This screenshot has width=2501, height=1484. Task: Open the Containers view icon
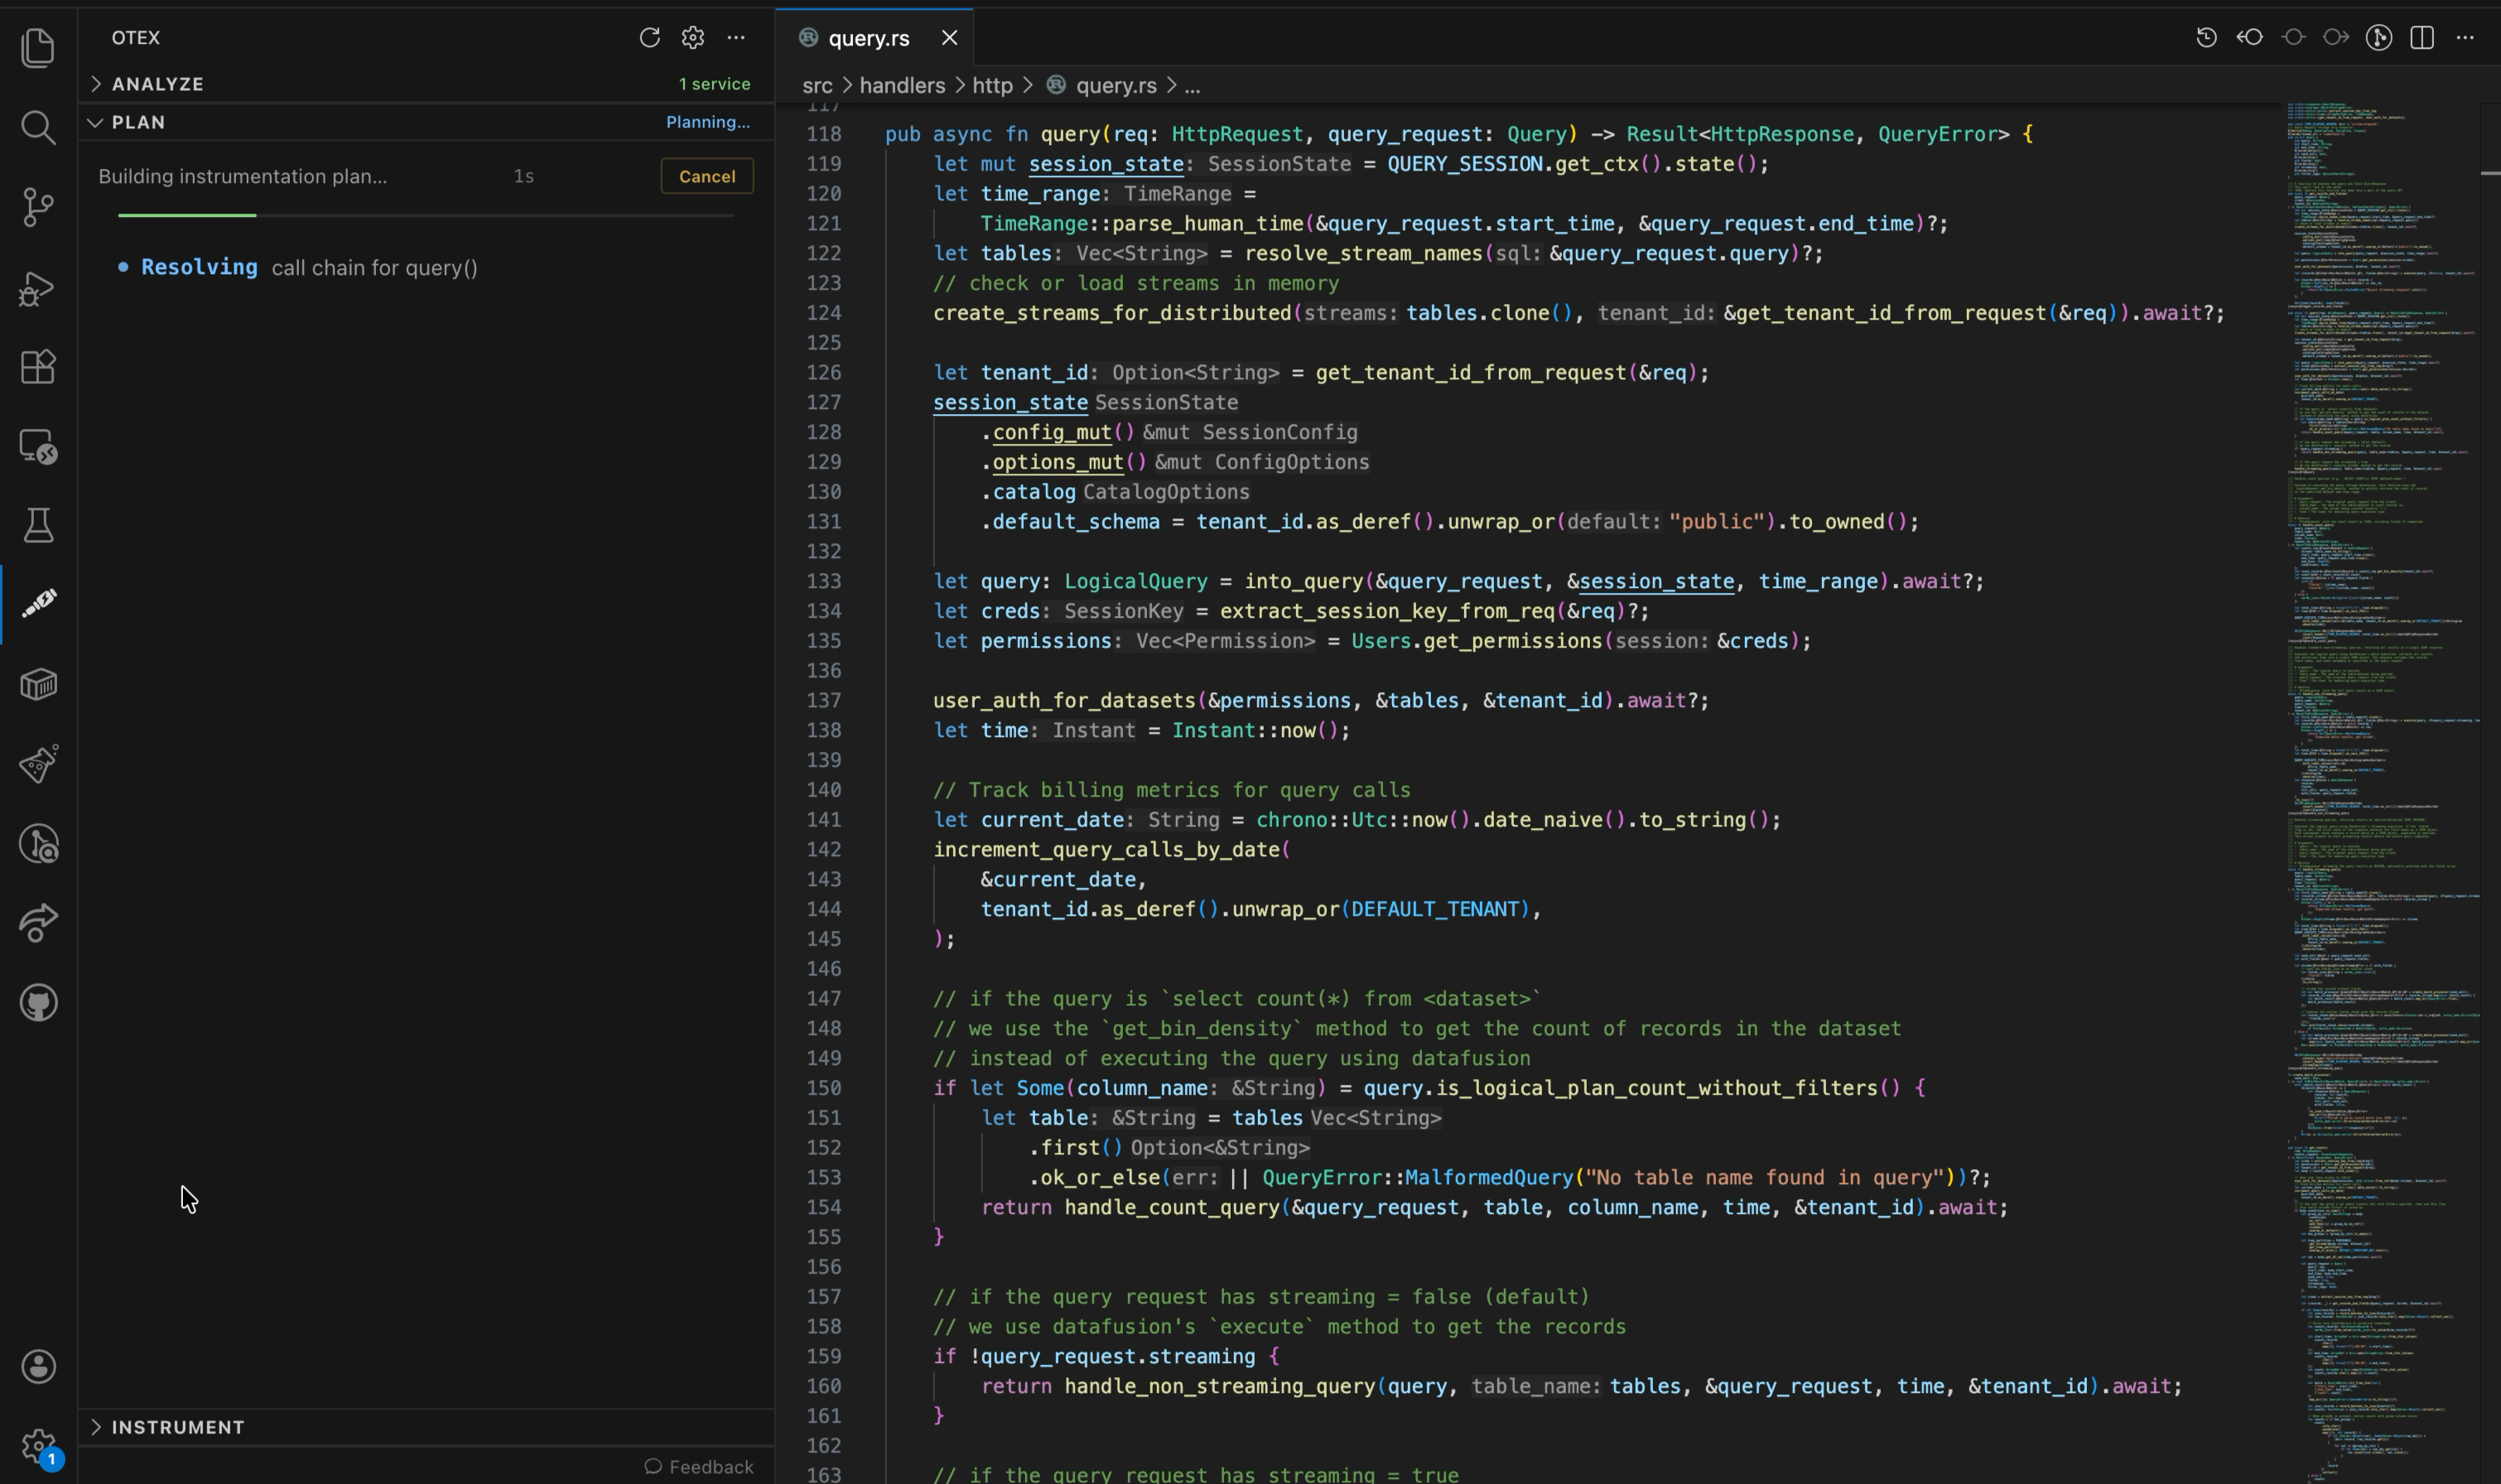pyautogui.click(x=38, y=684)
